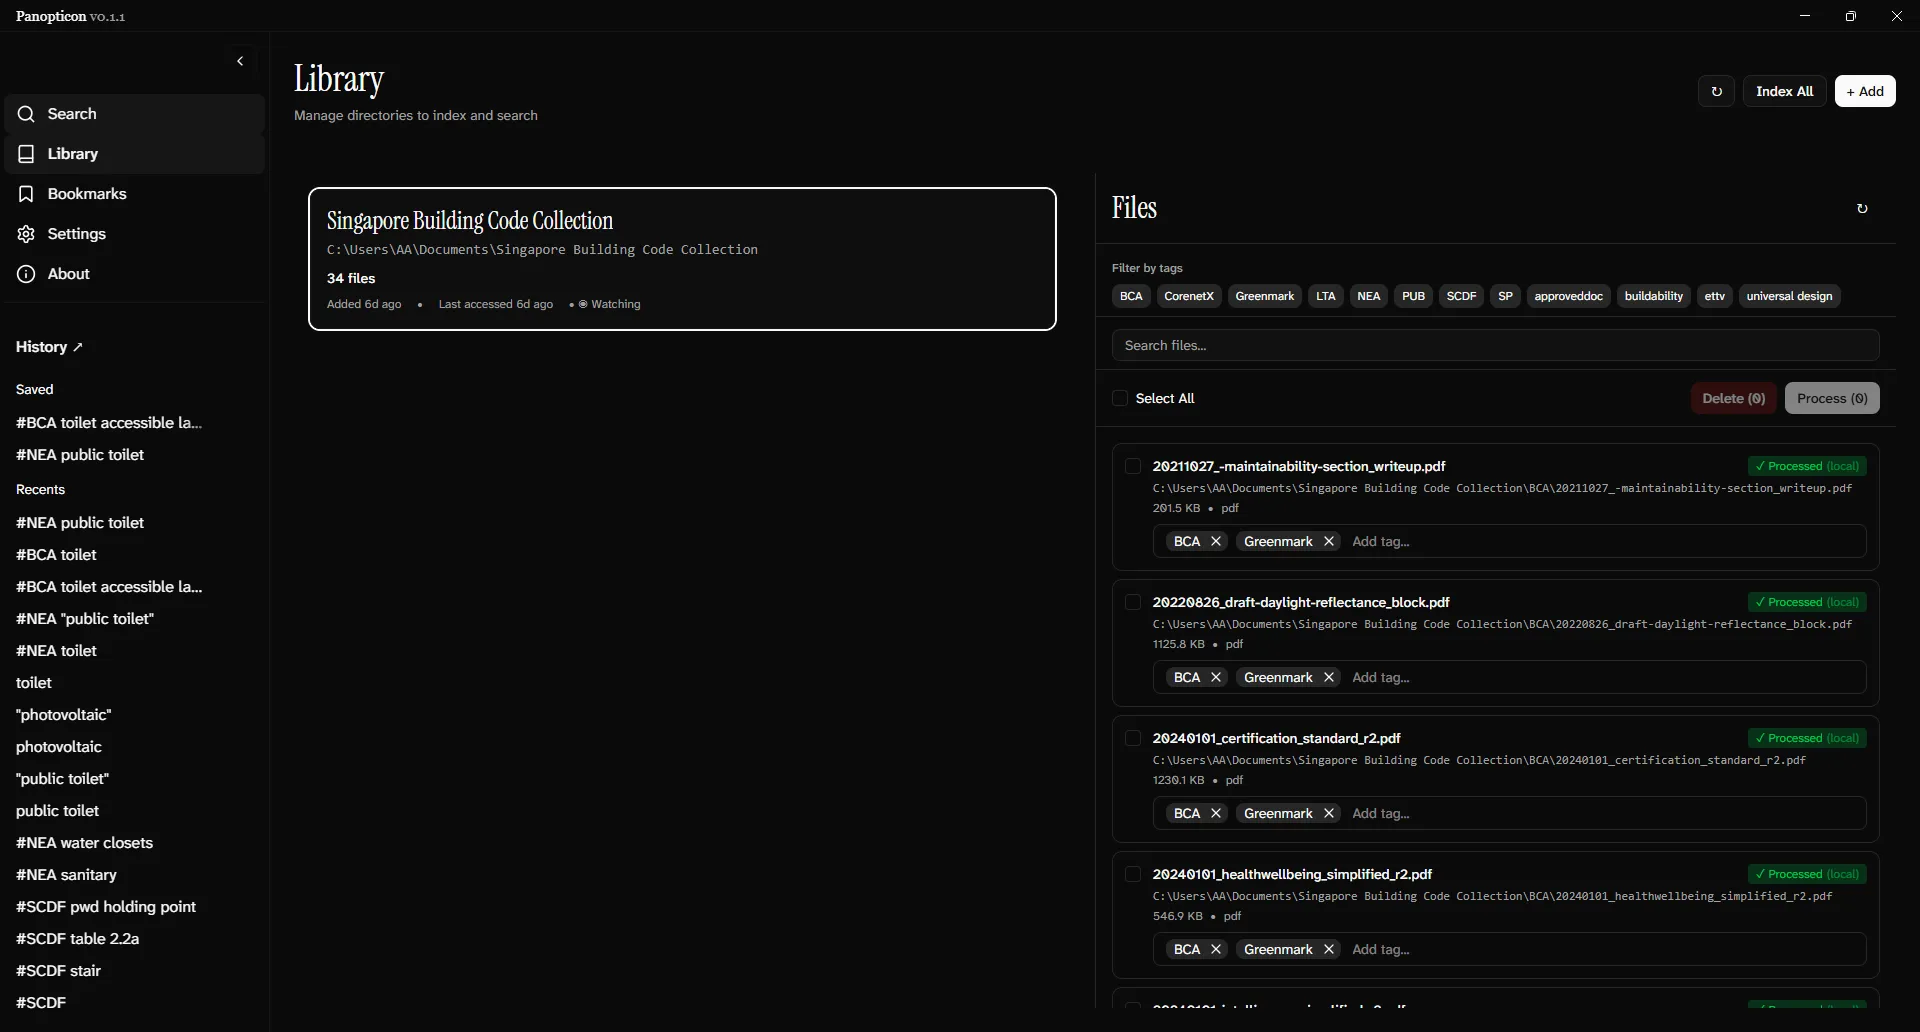Tick the checkbox for 20240101_healthwellbeing_simplified_r2.pdf
This screenshot has height=1032, width=1920.
point(1133,873)
